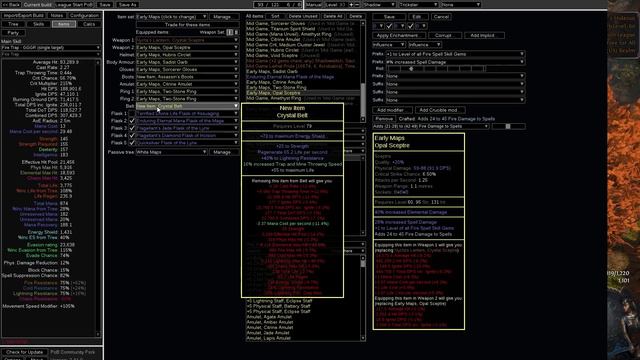Go back with the << Back button
640x360 pixels.
click(x=11, y=4)
